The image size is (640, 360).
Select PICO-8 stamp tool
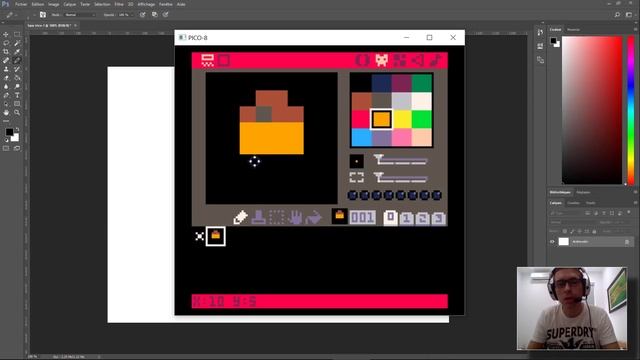[x=258, y=217]
